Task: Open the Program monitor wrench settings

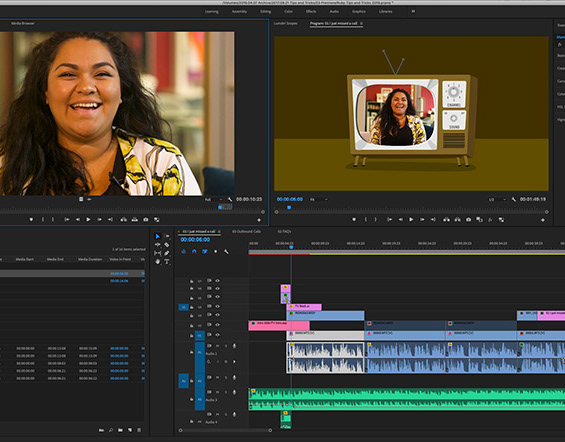Action: [x=514, y=200]
